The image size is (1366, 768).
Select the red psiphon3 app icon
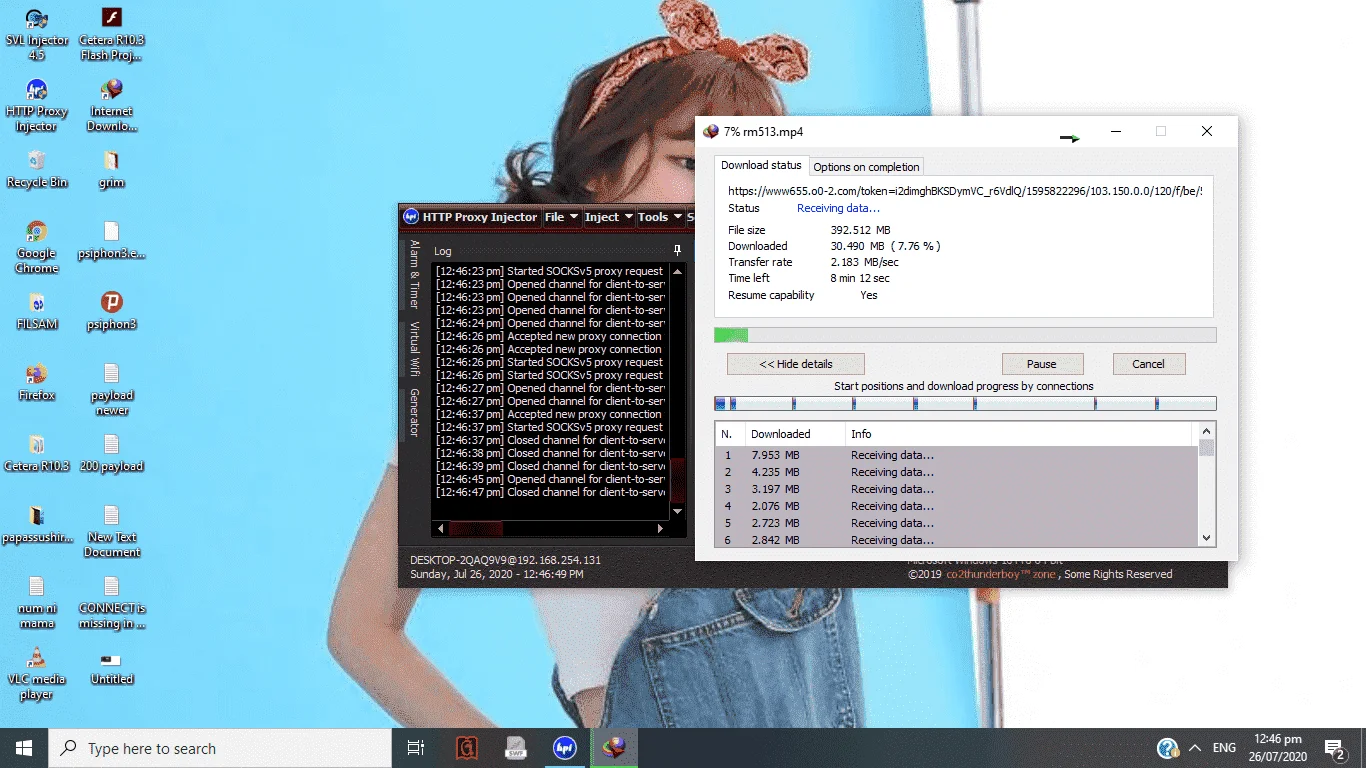(112, 311)
